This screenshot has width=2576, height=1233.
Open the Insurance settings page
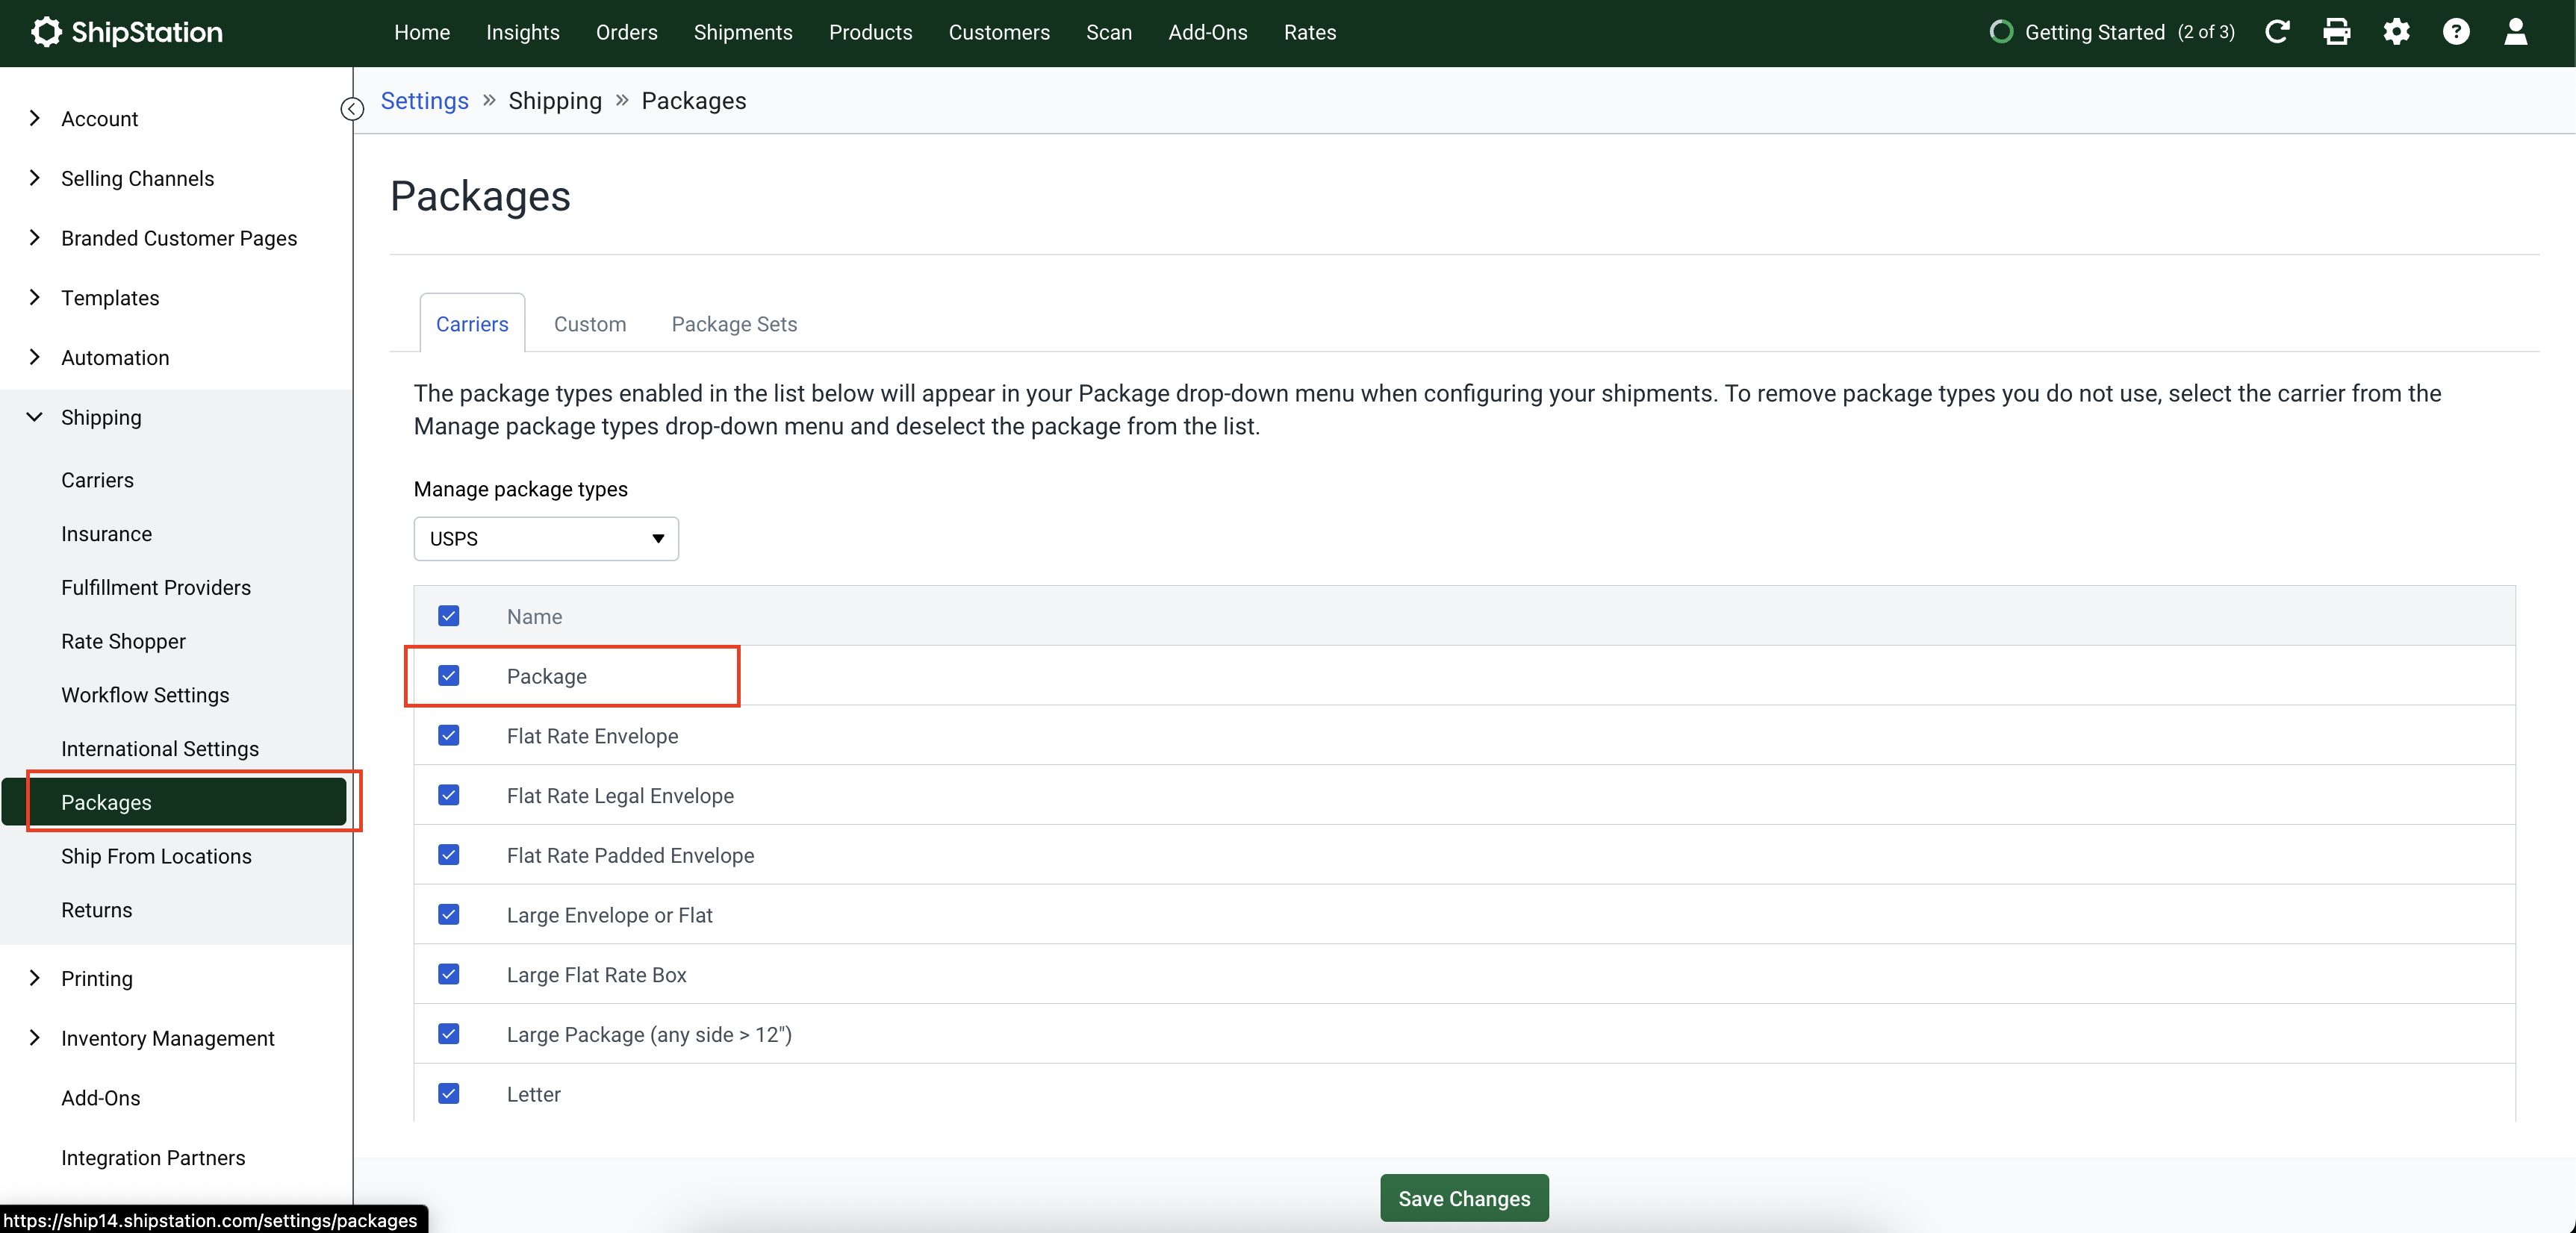tap(106, 534)
